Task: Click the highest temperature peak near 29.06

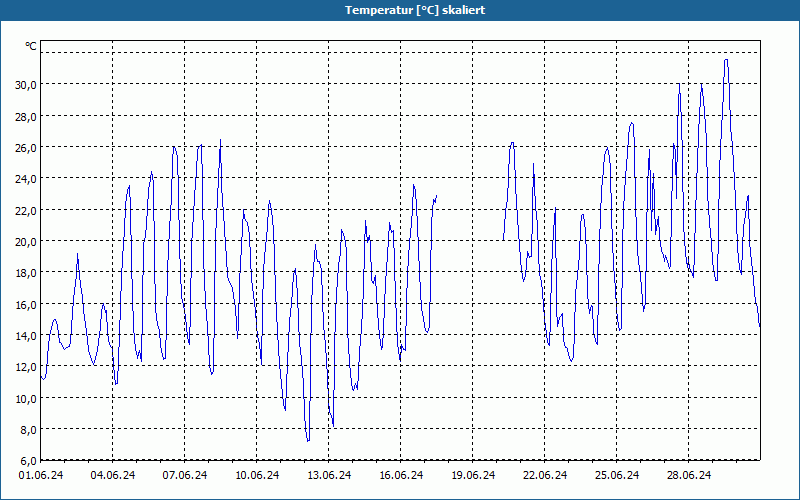Action: click(x=726, y=60)
